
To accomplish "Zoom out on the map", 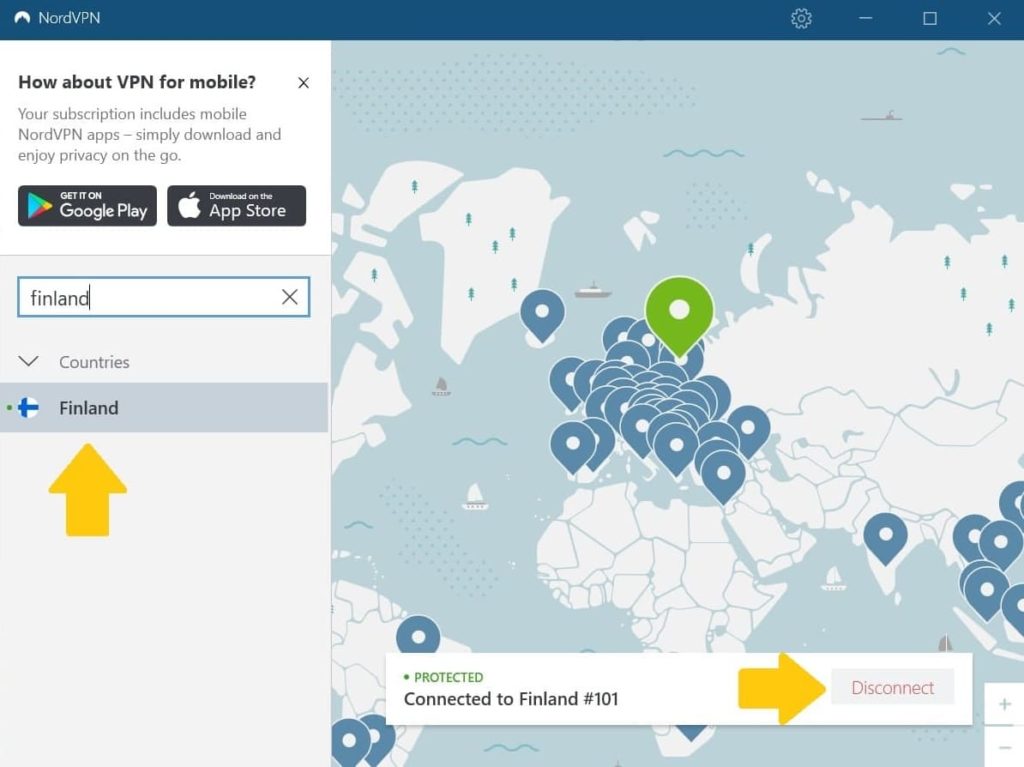I will (1004, 747).
